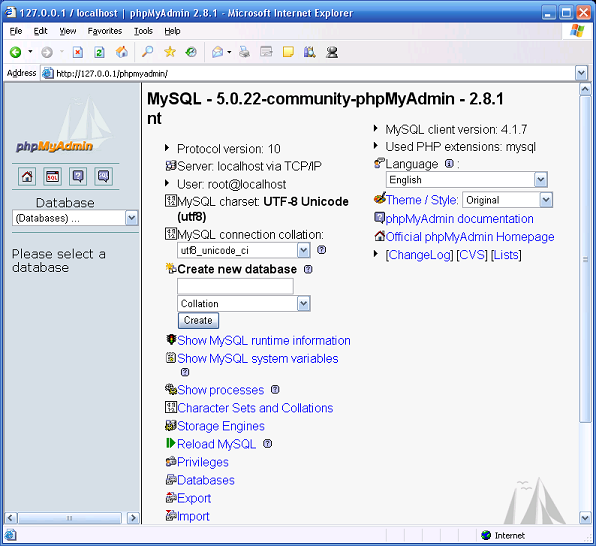Open the Import link

pos(193,516)
